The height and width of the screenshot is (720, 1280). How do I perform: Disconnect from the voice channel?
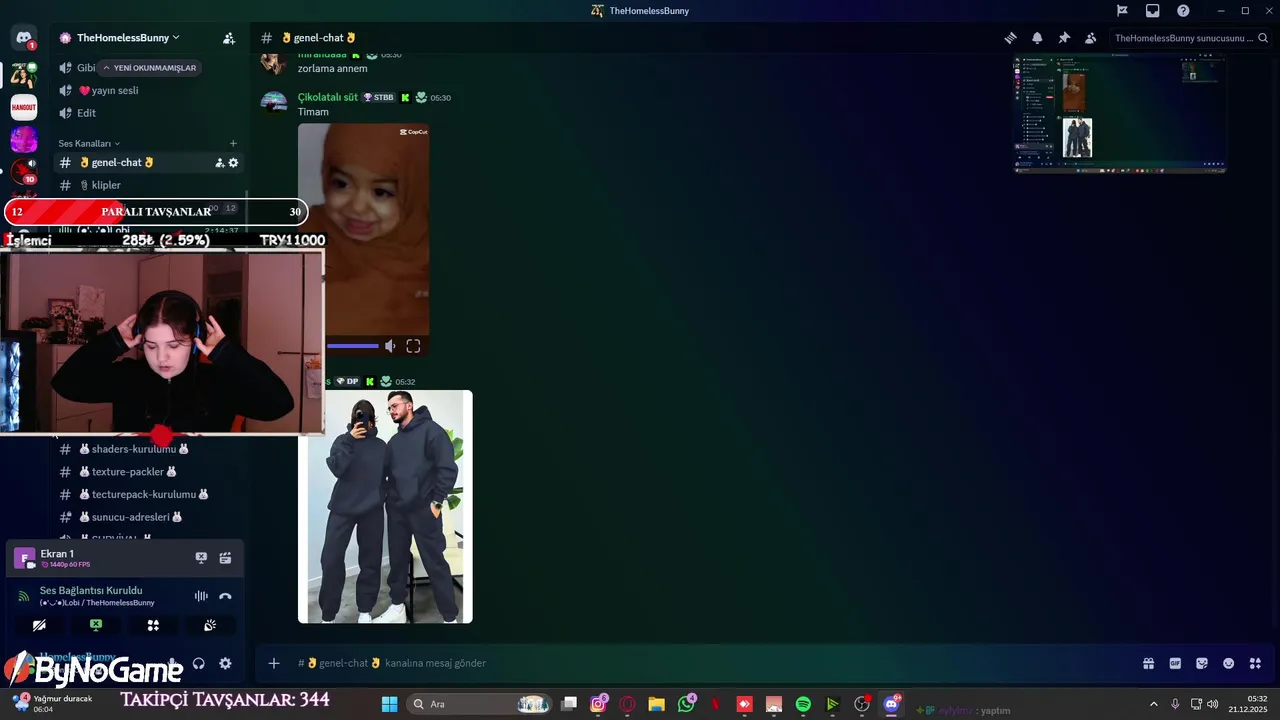225,596
